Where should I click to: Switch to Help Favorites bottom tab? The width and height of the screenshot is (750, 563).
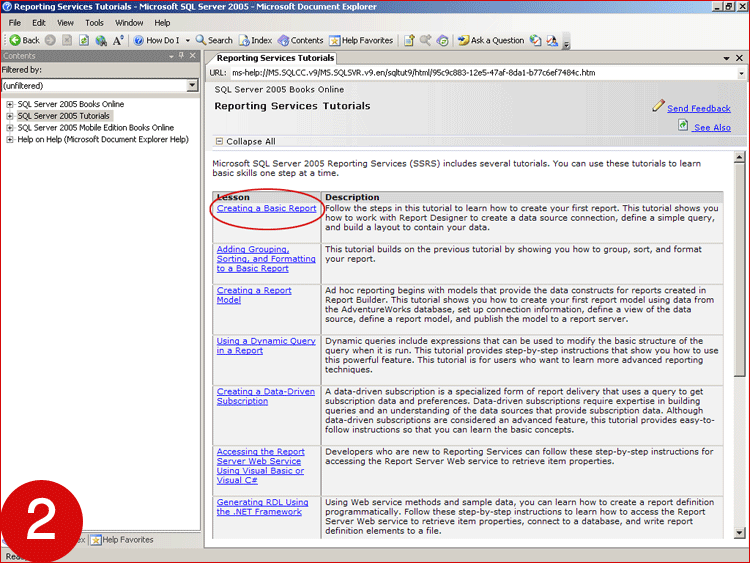point(122,540)
